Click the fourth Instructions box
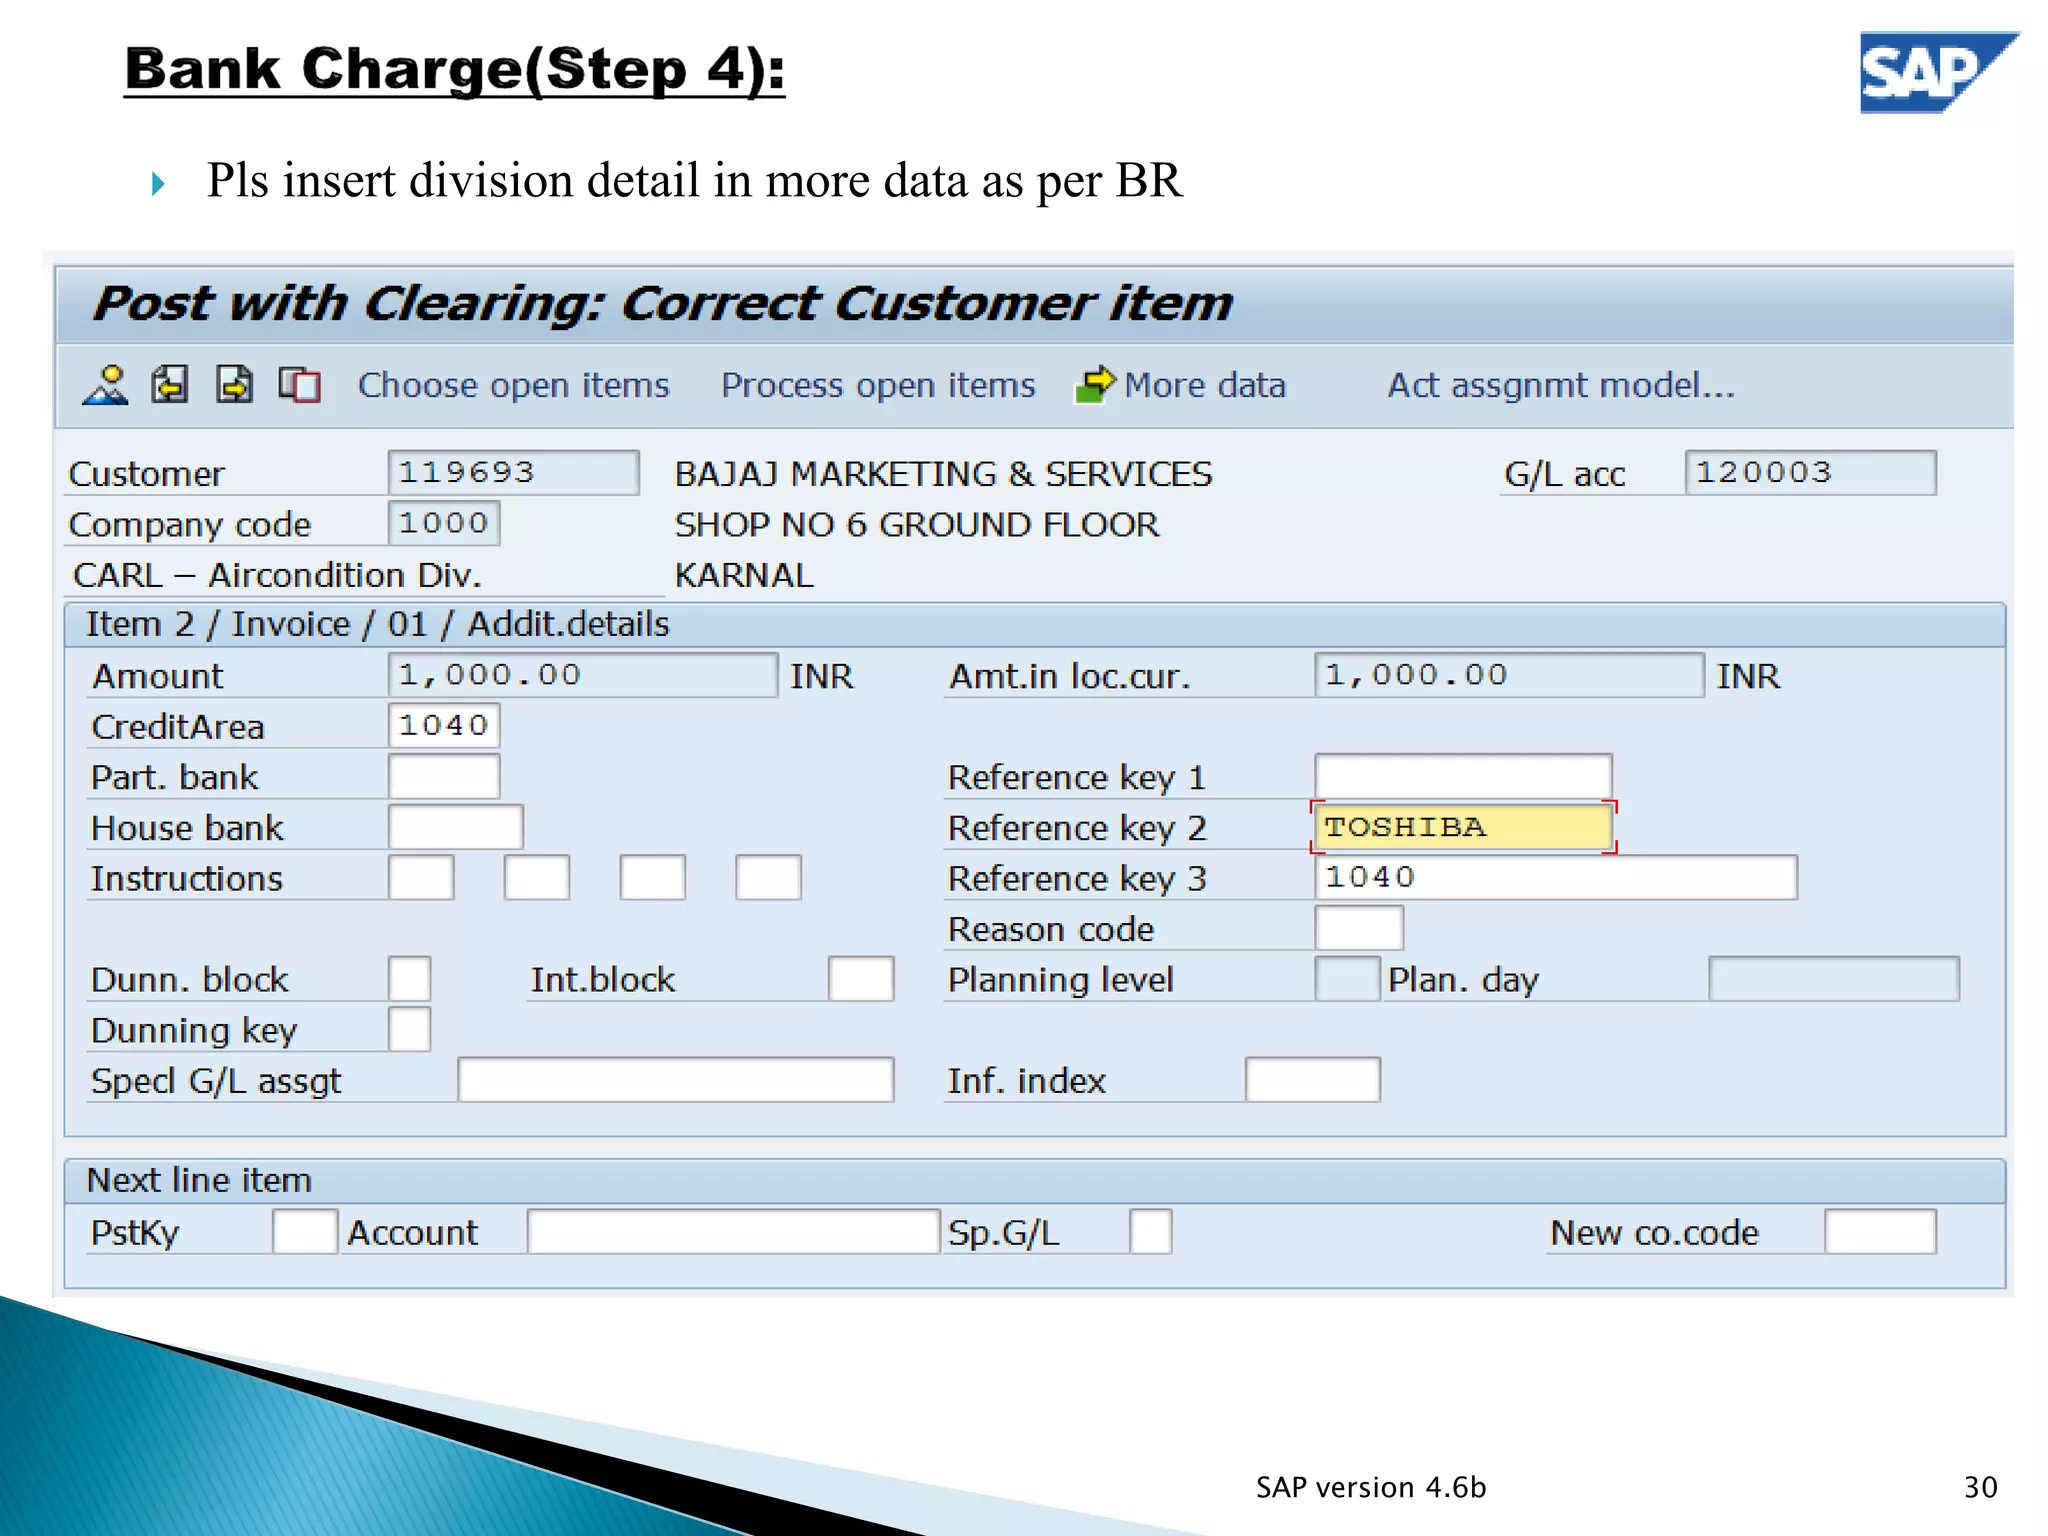The height and width of the screenshot is (1536, 2048). 768,877
